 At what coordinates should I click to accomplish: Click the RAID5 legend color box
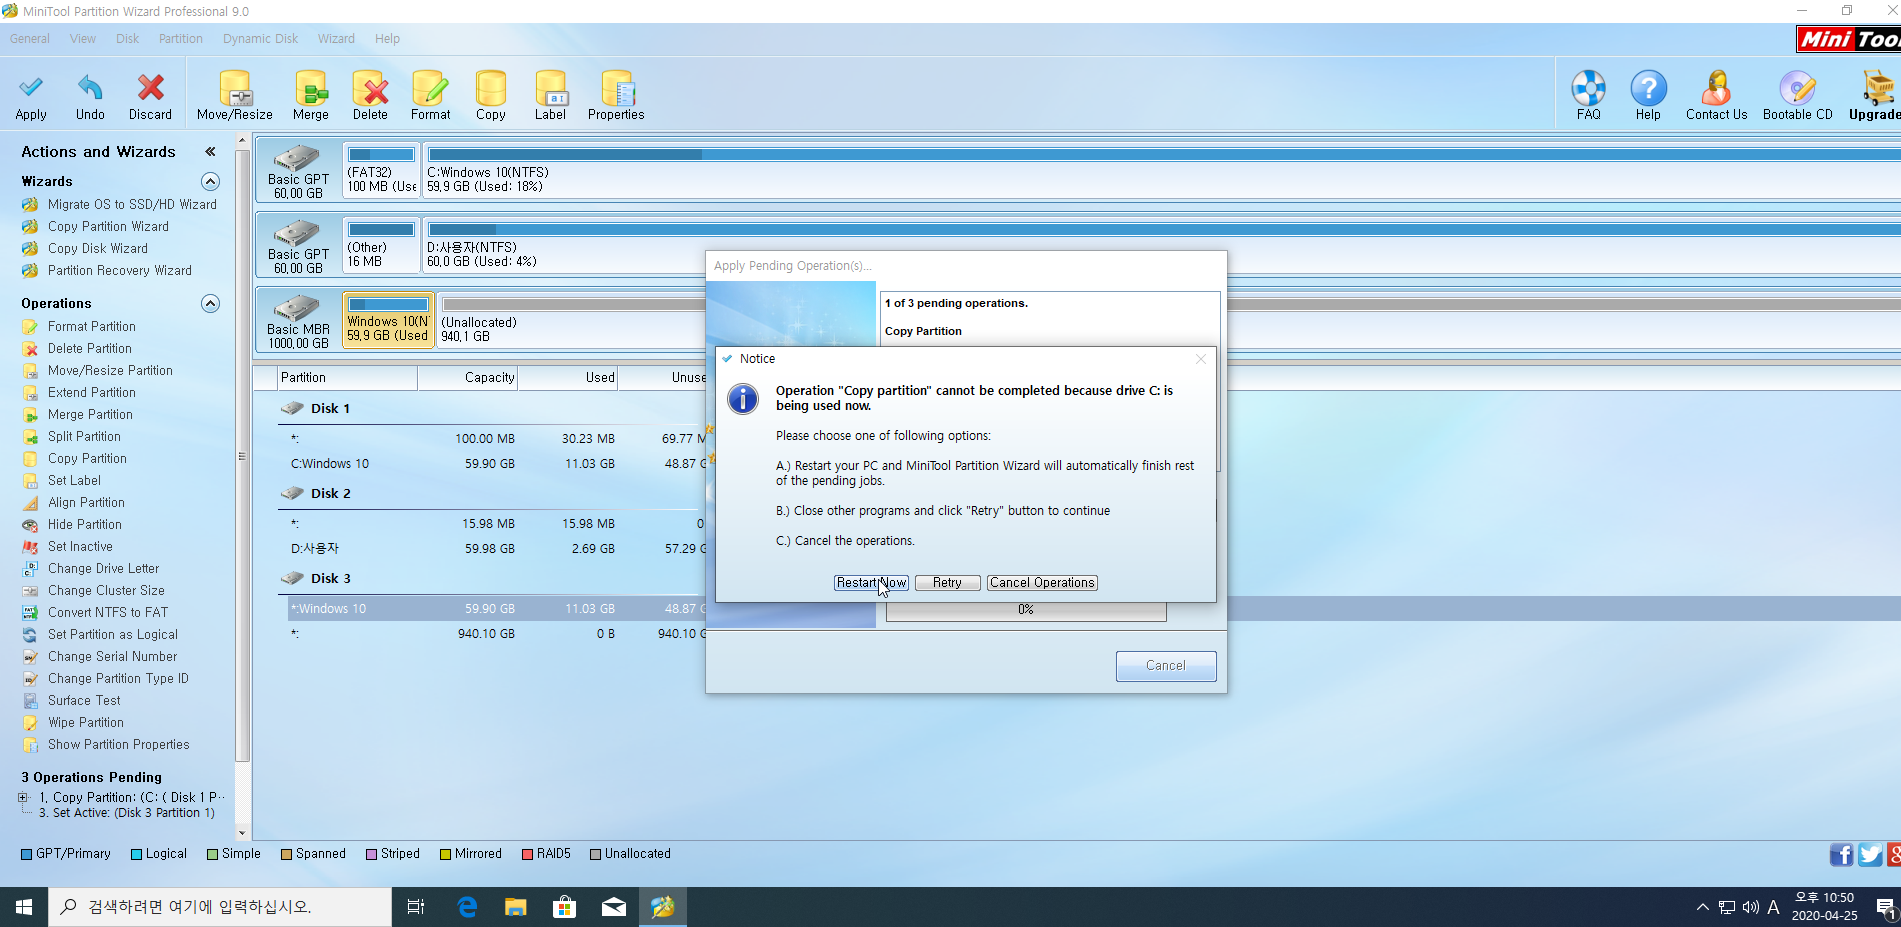527,854
